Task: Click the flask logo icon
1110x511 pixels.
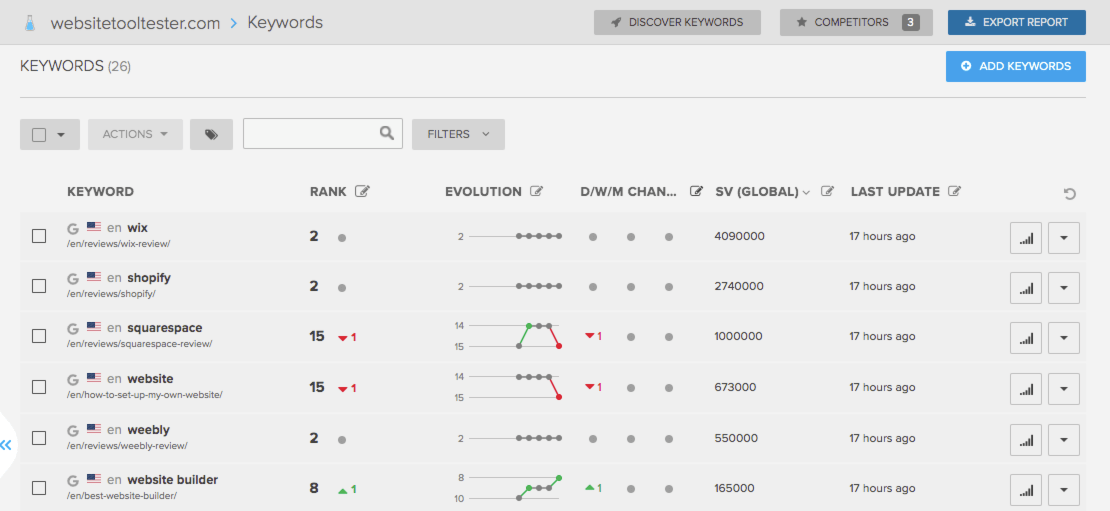Action: pos(29,23)
